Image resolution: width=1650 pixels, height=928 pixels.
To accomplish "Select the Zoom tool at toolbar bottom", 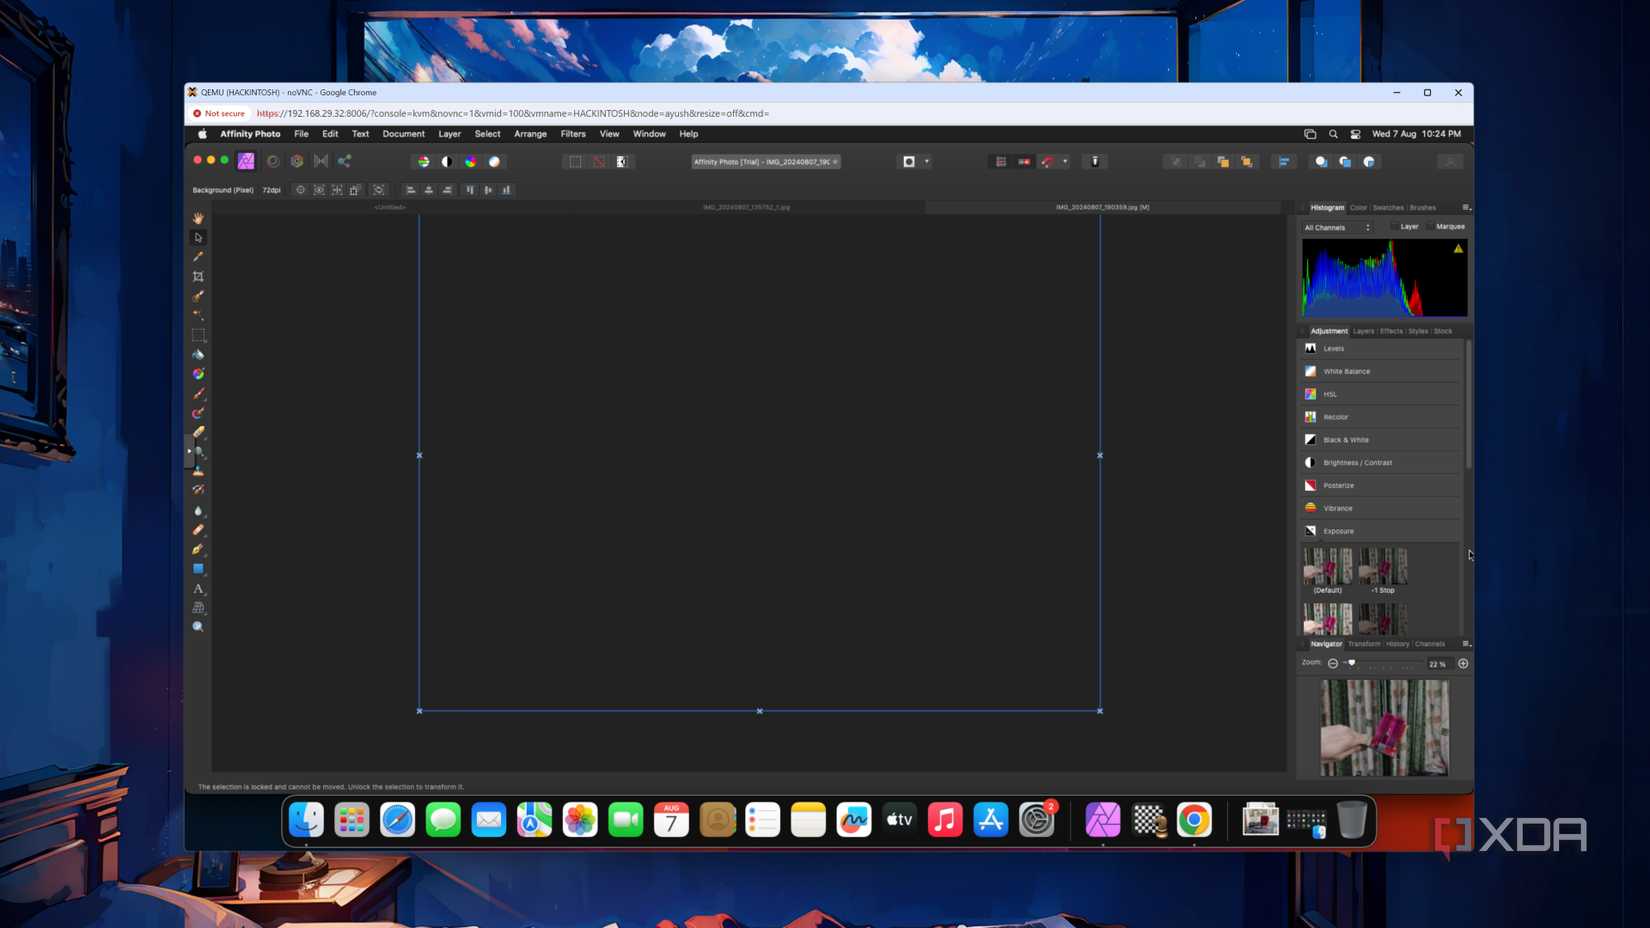I will [x=199, y=627].
